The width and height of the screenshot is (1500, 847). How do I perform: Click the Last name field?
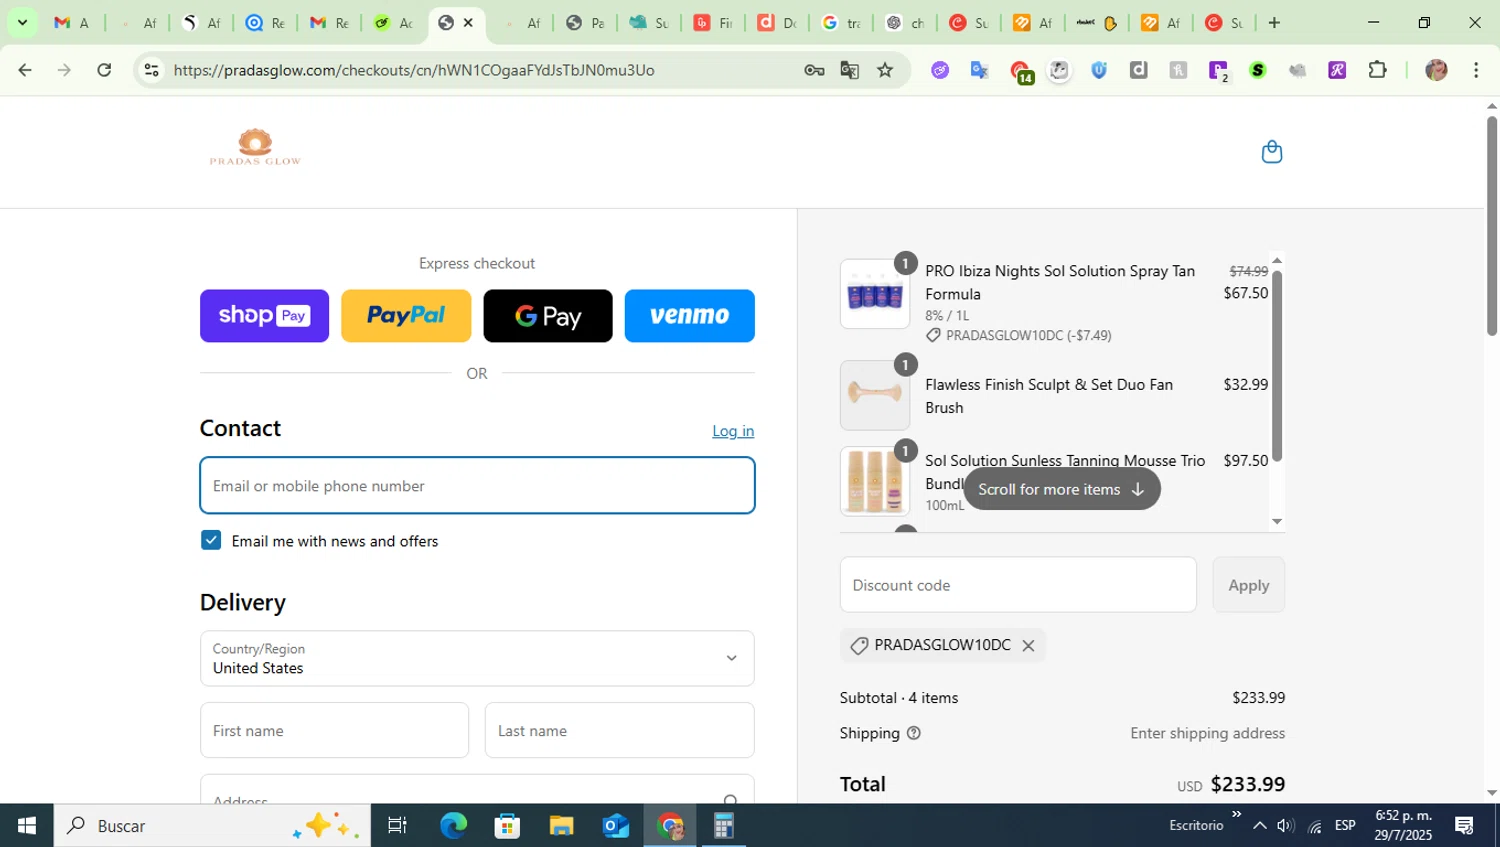click(620, 730)
